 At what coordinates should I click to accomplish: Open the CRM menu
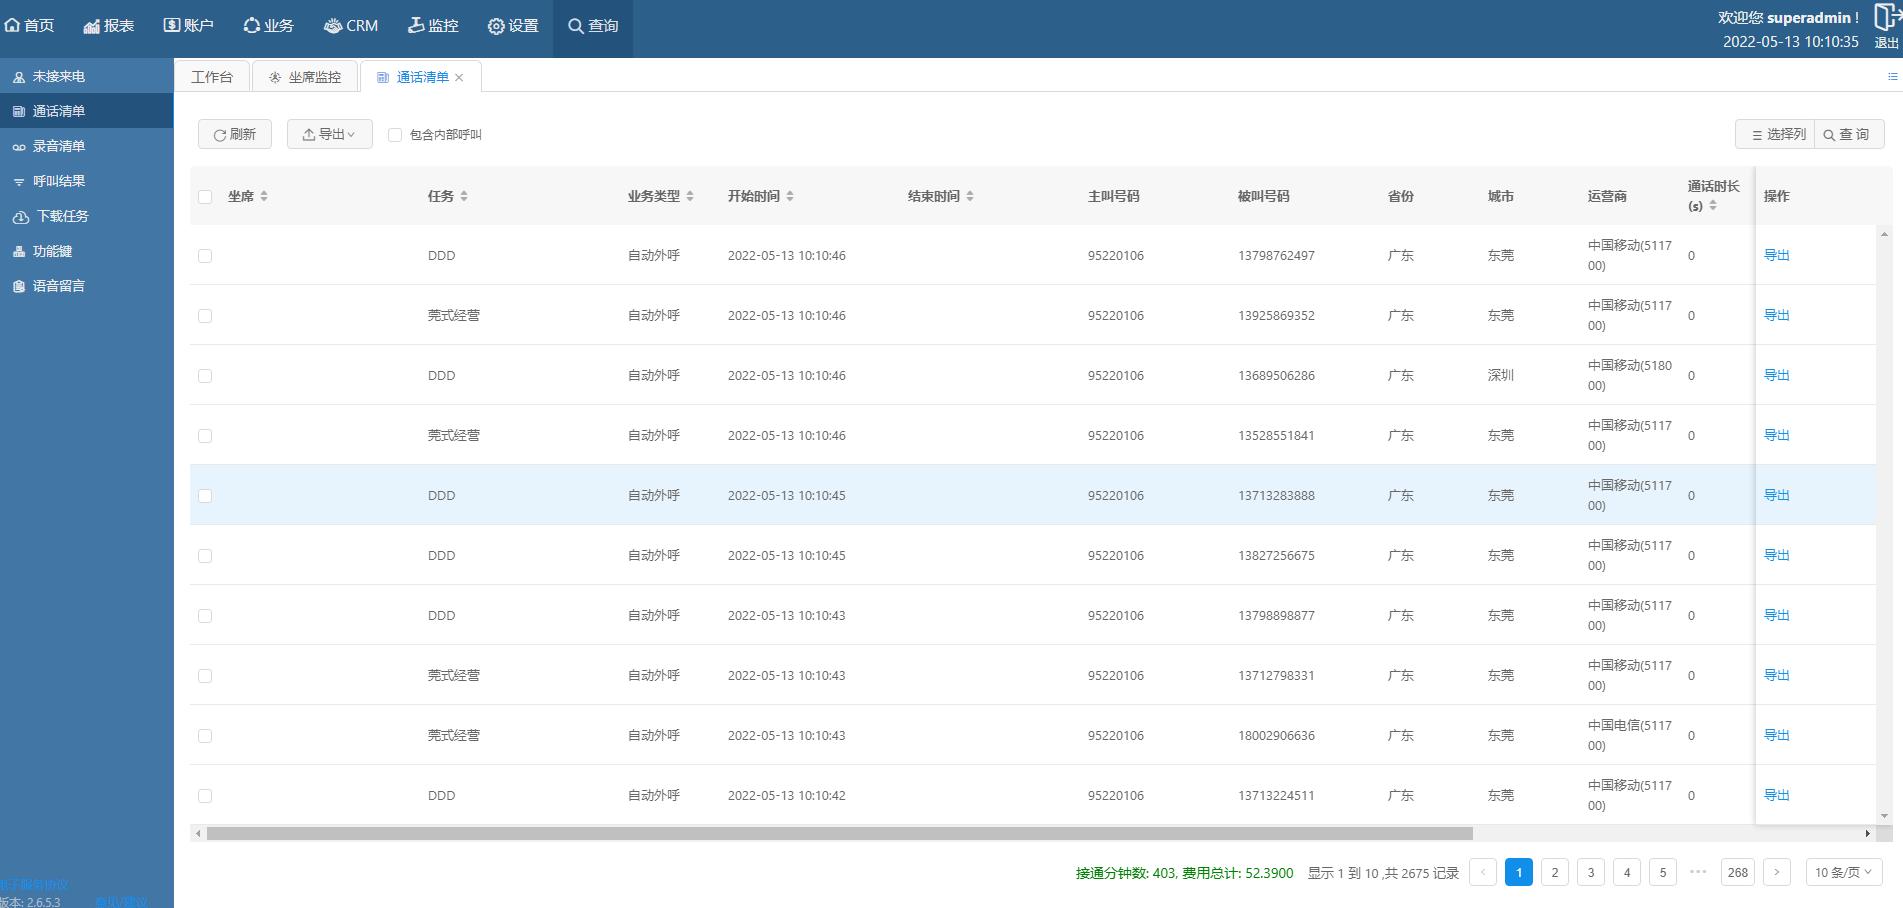point(351,26)
